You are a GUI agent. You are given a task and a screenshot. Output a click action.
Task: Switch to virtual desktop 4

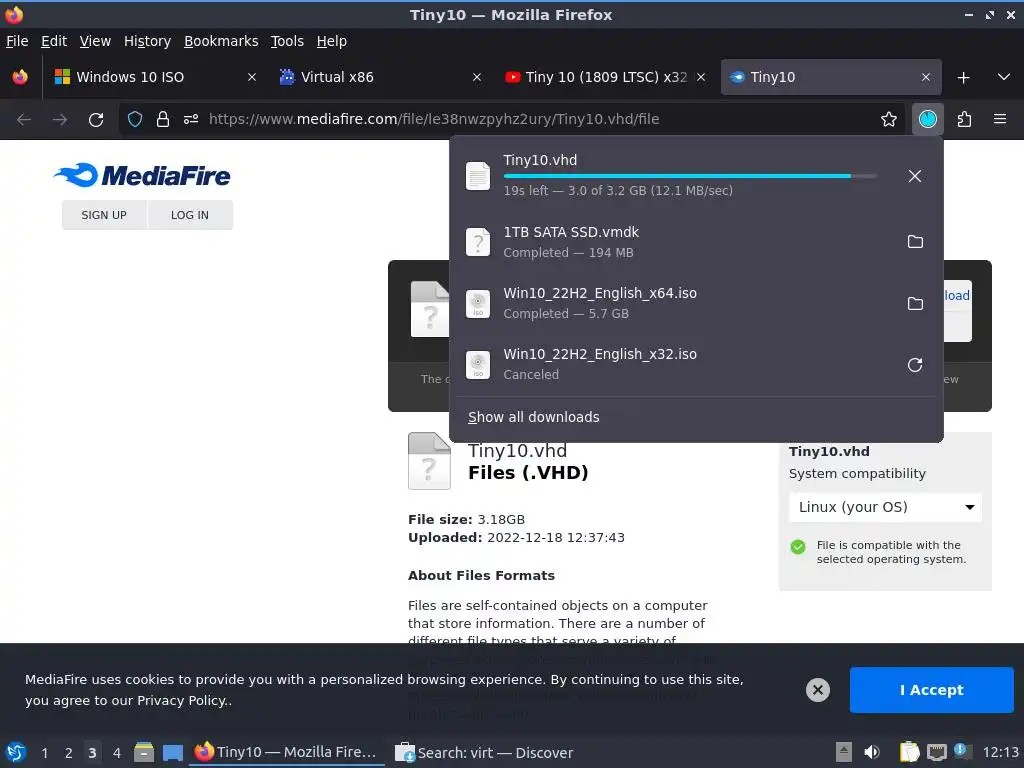click(117, 753)
